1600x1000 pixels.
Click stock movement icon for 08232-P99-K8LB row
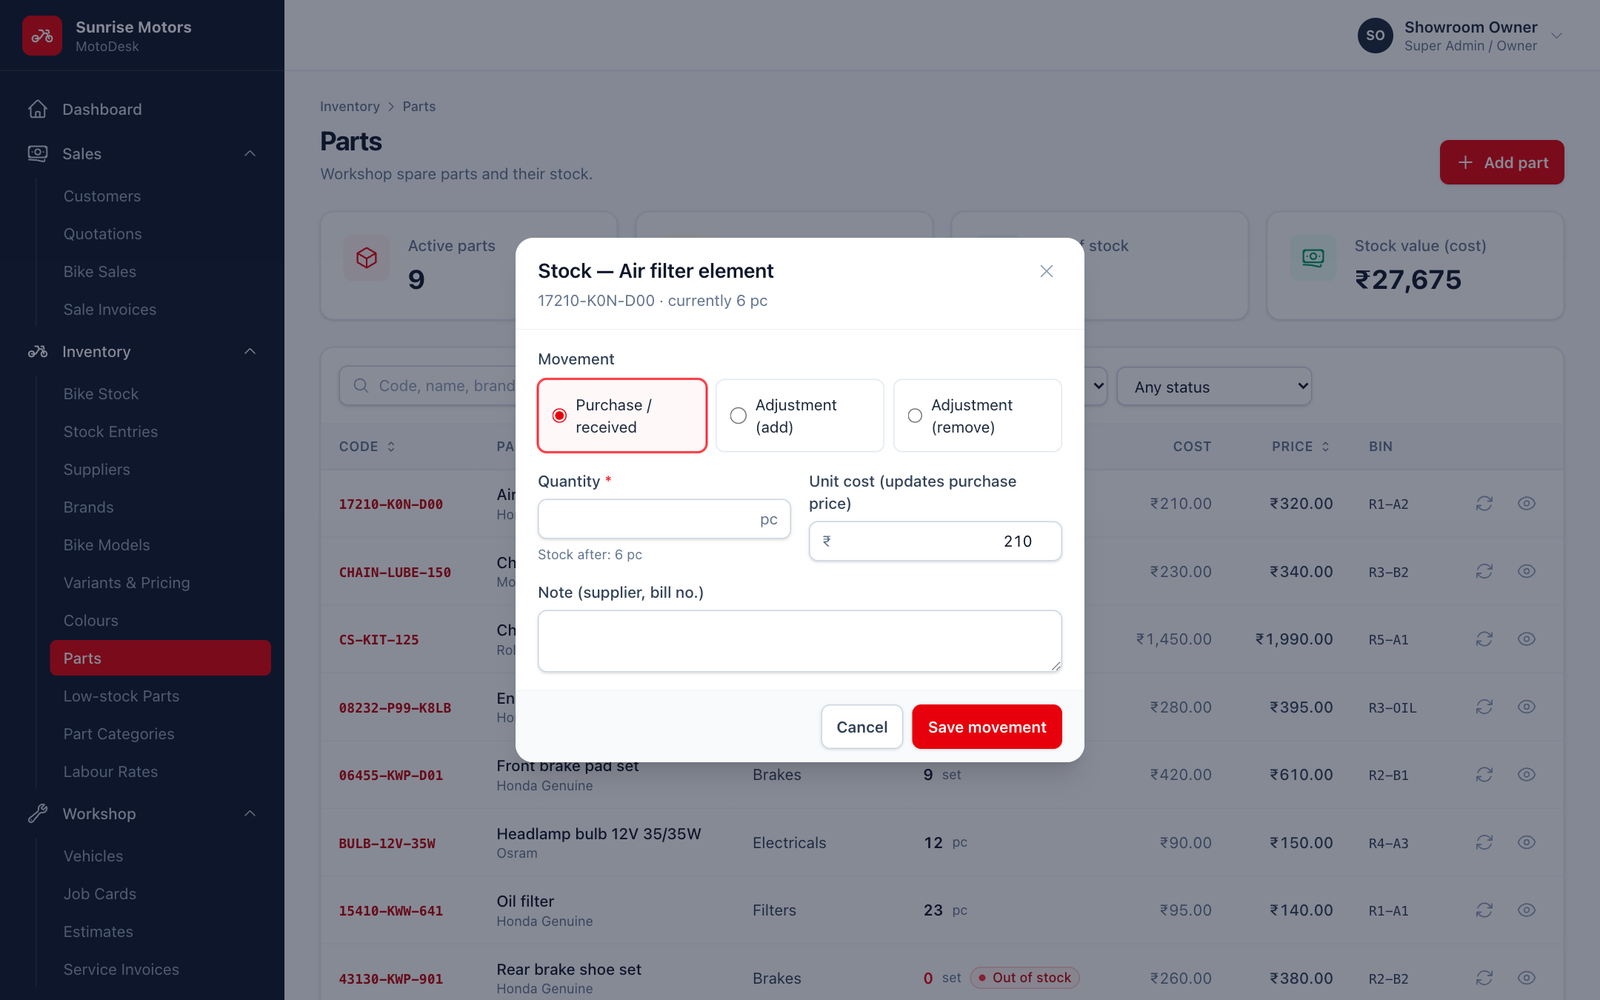pyautogui.click(x=1484, y=707)
